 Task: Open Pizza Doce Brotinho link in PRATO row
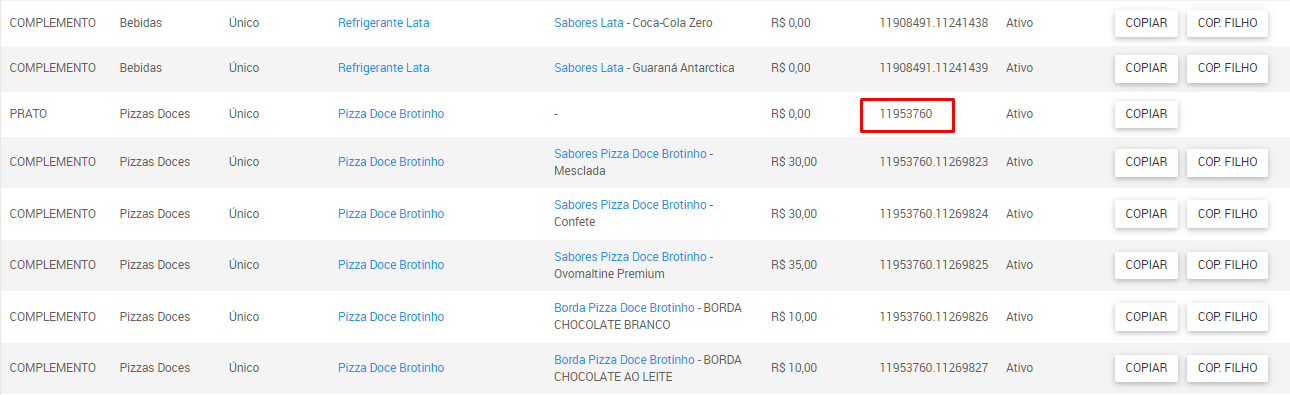click(391, 114)
